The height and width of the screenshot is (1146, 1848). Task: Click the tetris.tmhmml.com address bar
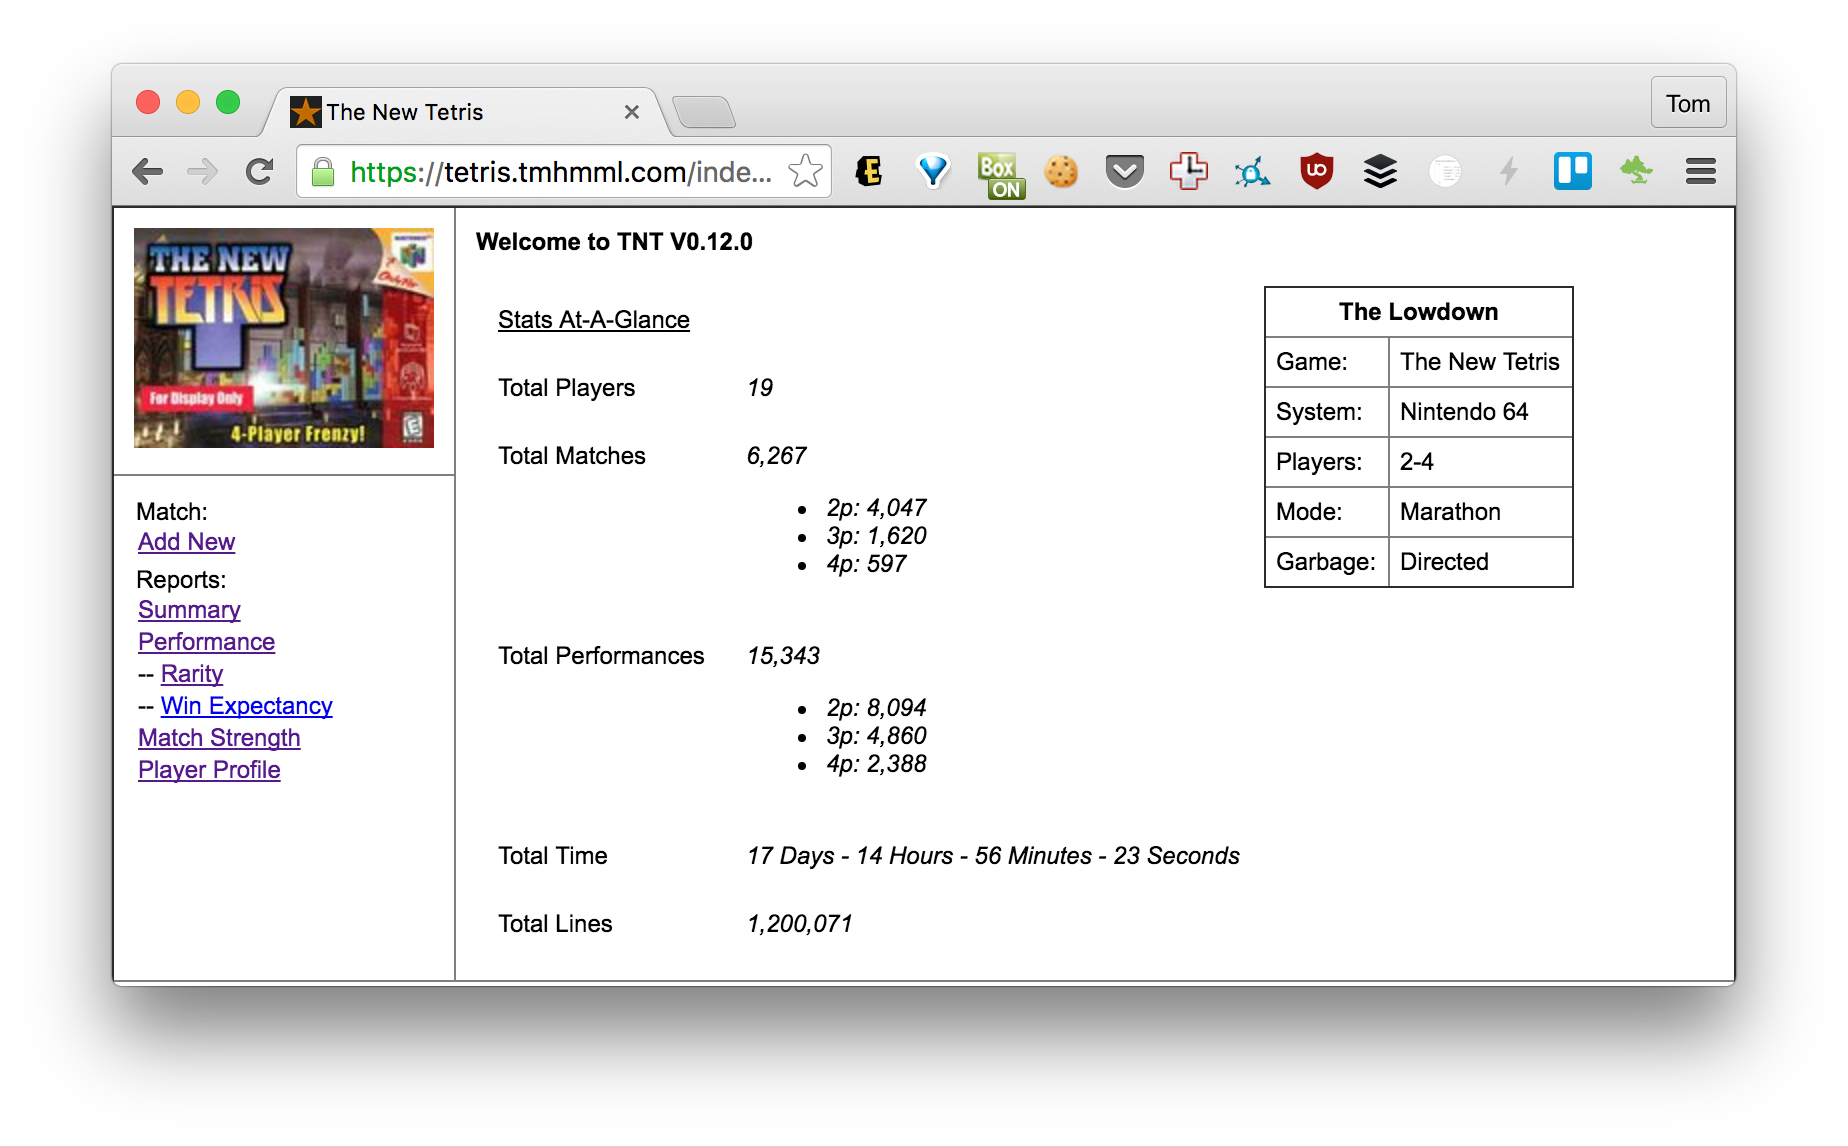pyautogui.click(x=565, y=172)
